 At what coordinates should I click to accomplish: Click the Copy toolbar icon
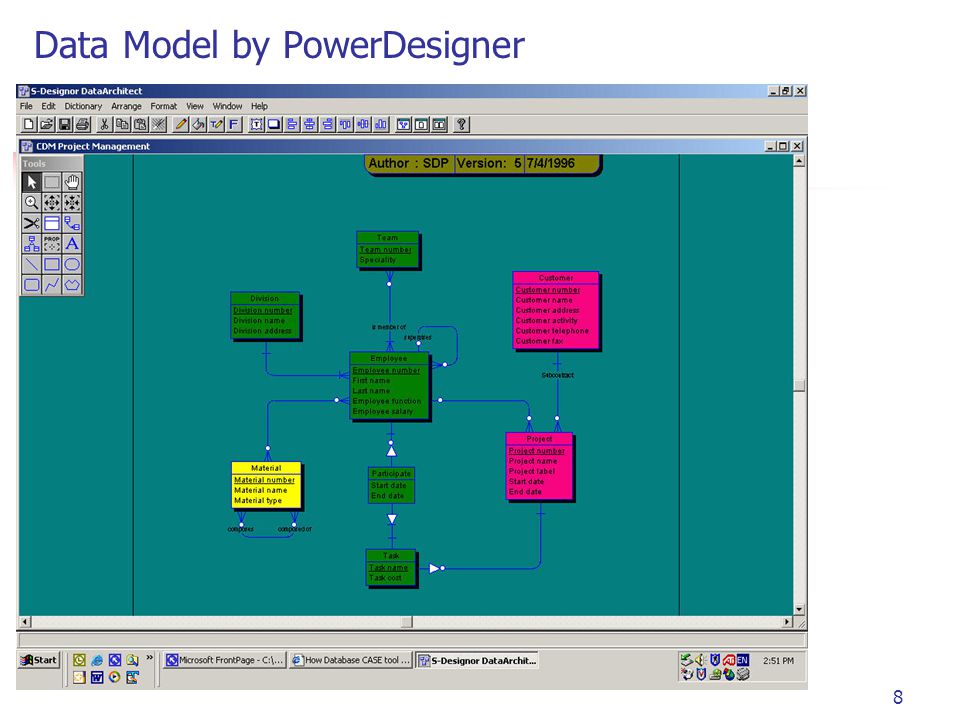[x=122, y=125]
